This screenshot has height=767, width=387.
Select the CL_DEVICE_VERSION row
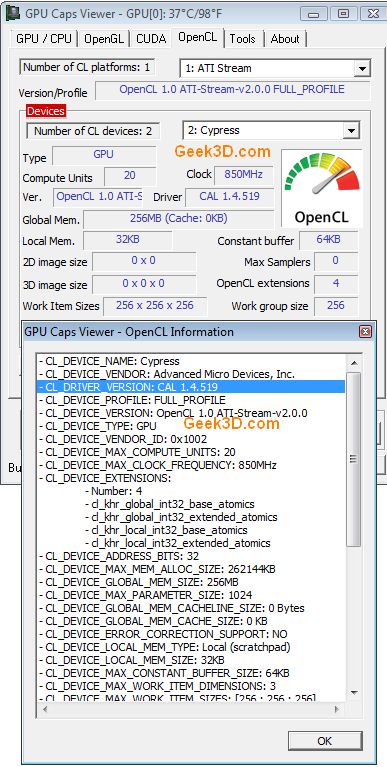[x=191, y=413]
